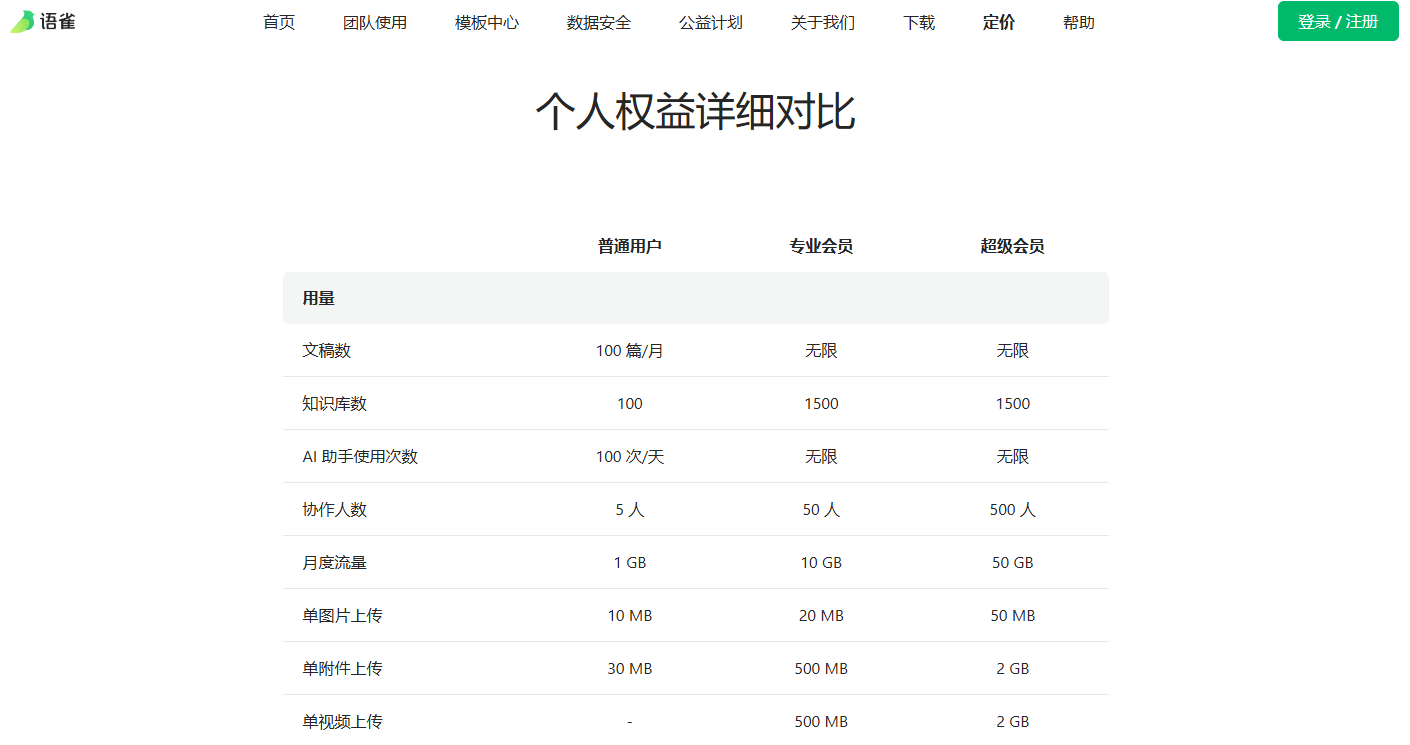Screen dimensions: 1410x745
Task: Visit the 关于我们 page
Action: click(823, 22)
